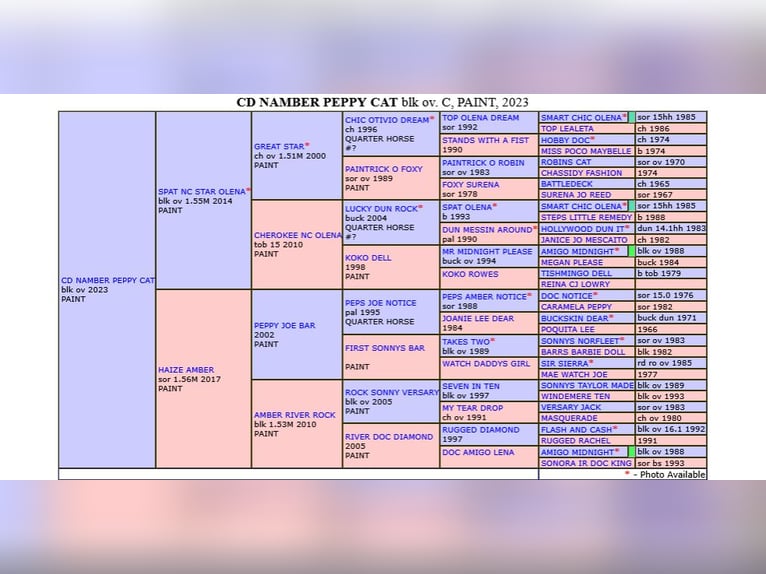The width and height of the screenshot is (766, 574).
Task: Click the red asterisk after LUCKY DUN ROCK
Action: pos(418,208)
